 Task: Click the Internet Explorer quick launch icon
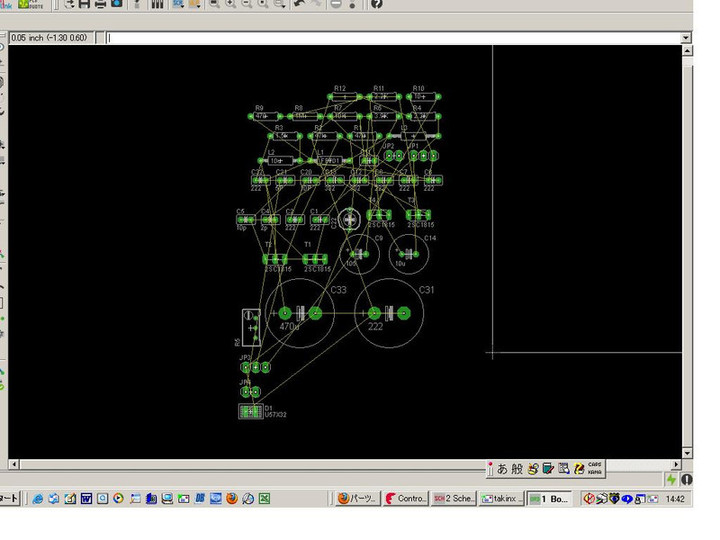[x=38, y=498]
